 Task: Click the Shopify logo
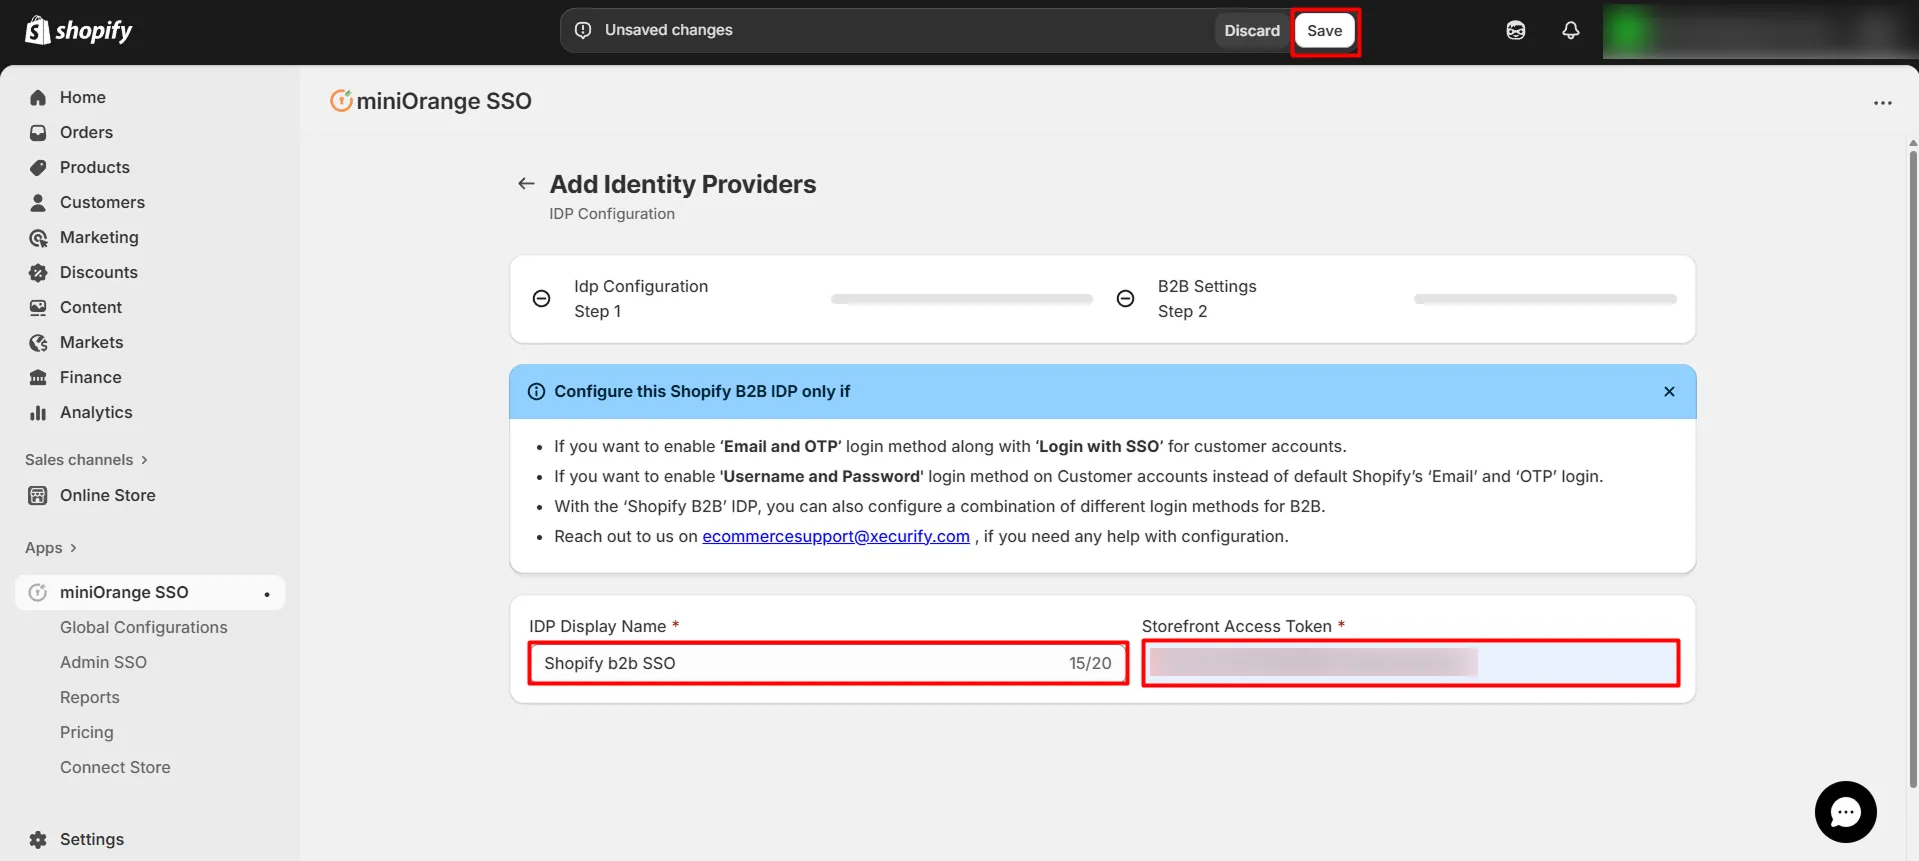[78, 31]
